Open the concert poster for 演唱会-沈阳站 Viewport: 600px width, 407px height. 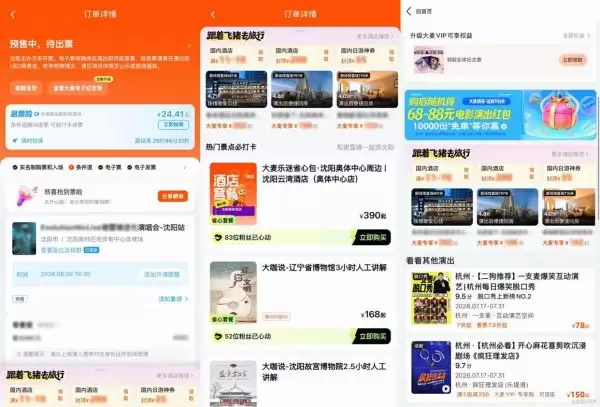(24, 238)
